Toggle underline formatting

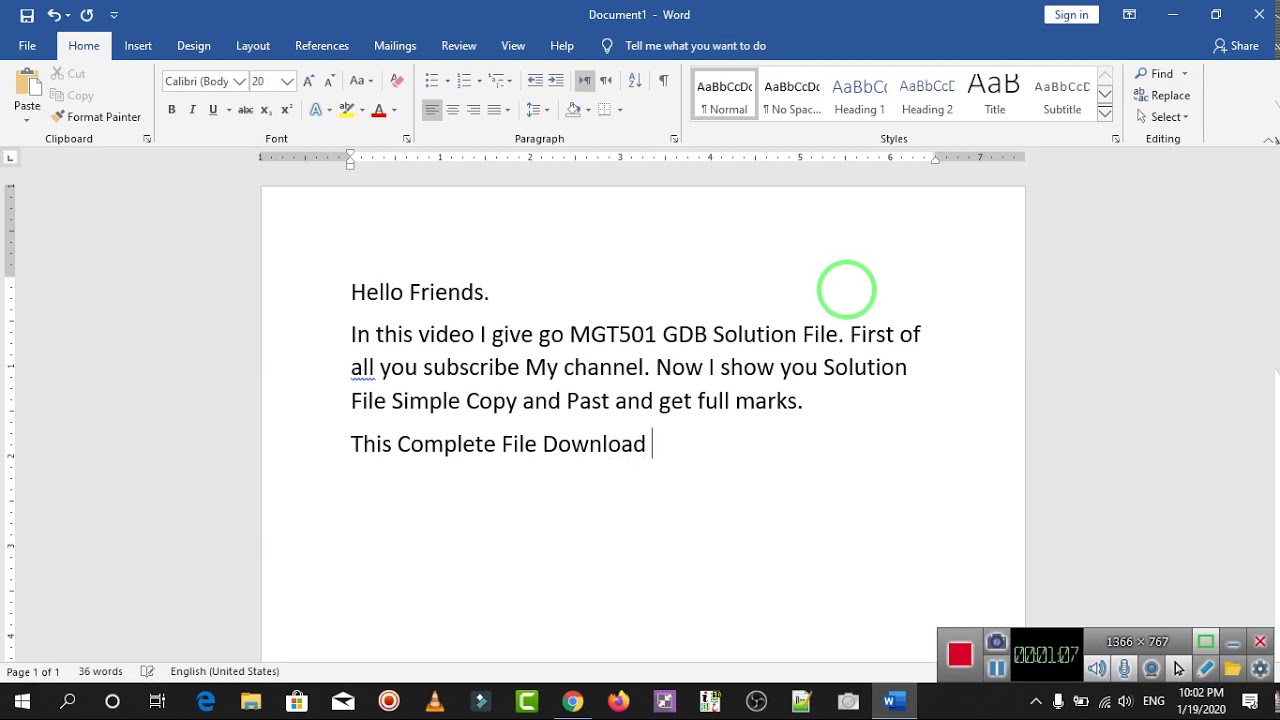[213, 110]
